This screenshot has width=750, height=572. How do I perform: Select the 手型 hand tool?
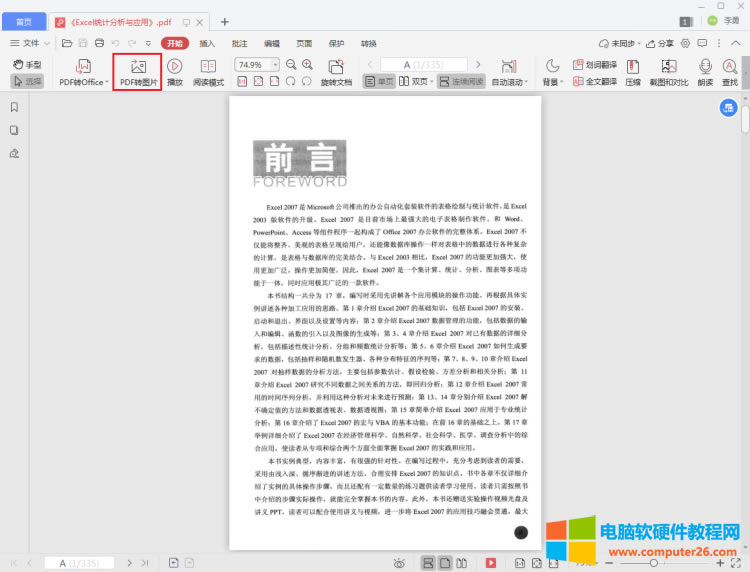tap(27, 65)
